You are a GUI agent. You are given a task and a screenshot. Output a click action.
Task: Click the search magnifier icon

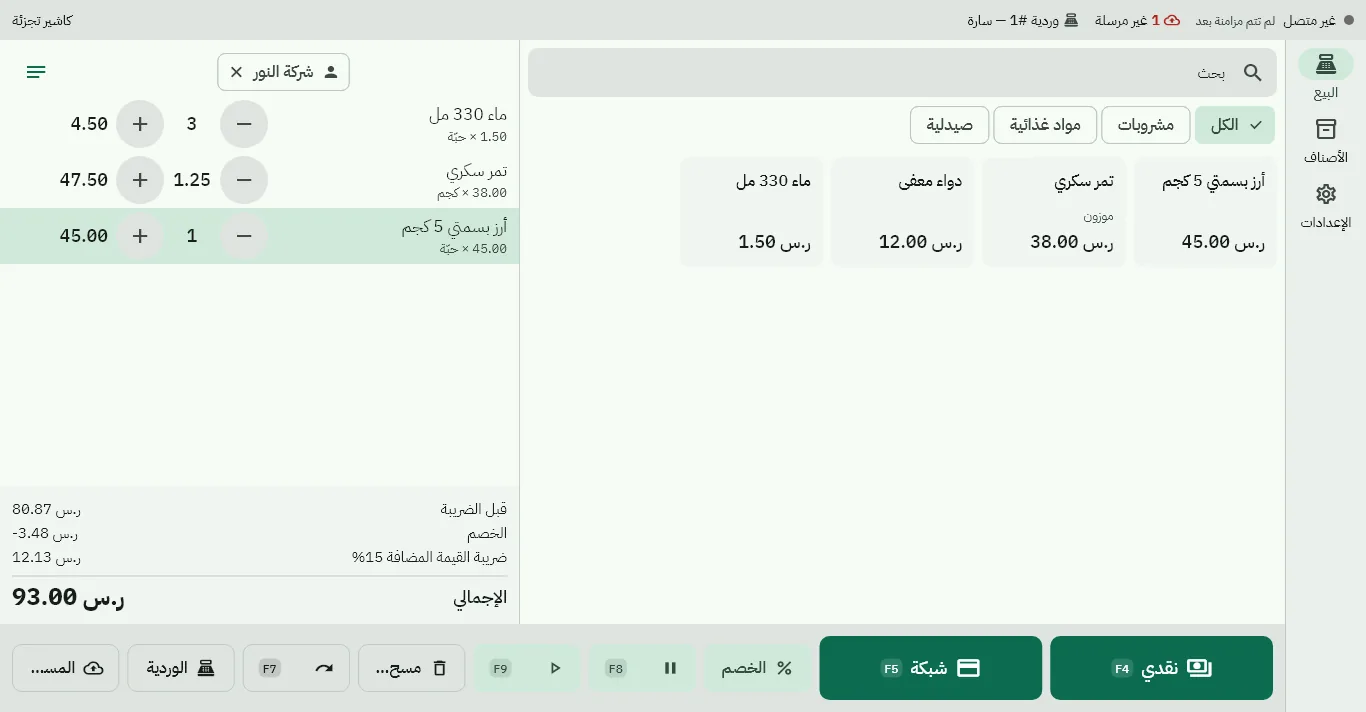(1252, 73)
